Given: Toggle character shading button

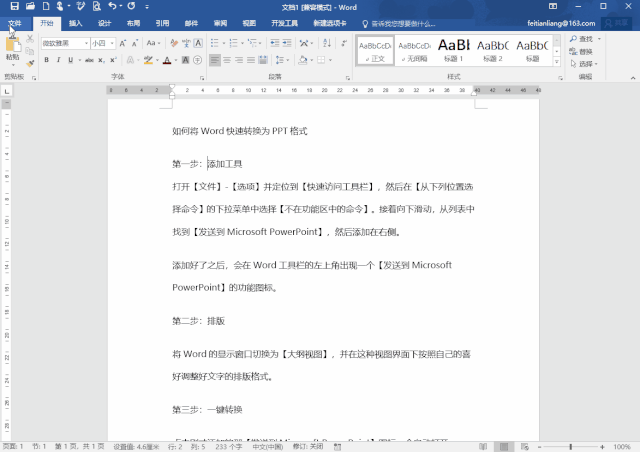Looking at the screenshot, I should coord(185,60).
